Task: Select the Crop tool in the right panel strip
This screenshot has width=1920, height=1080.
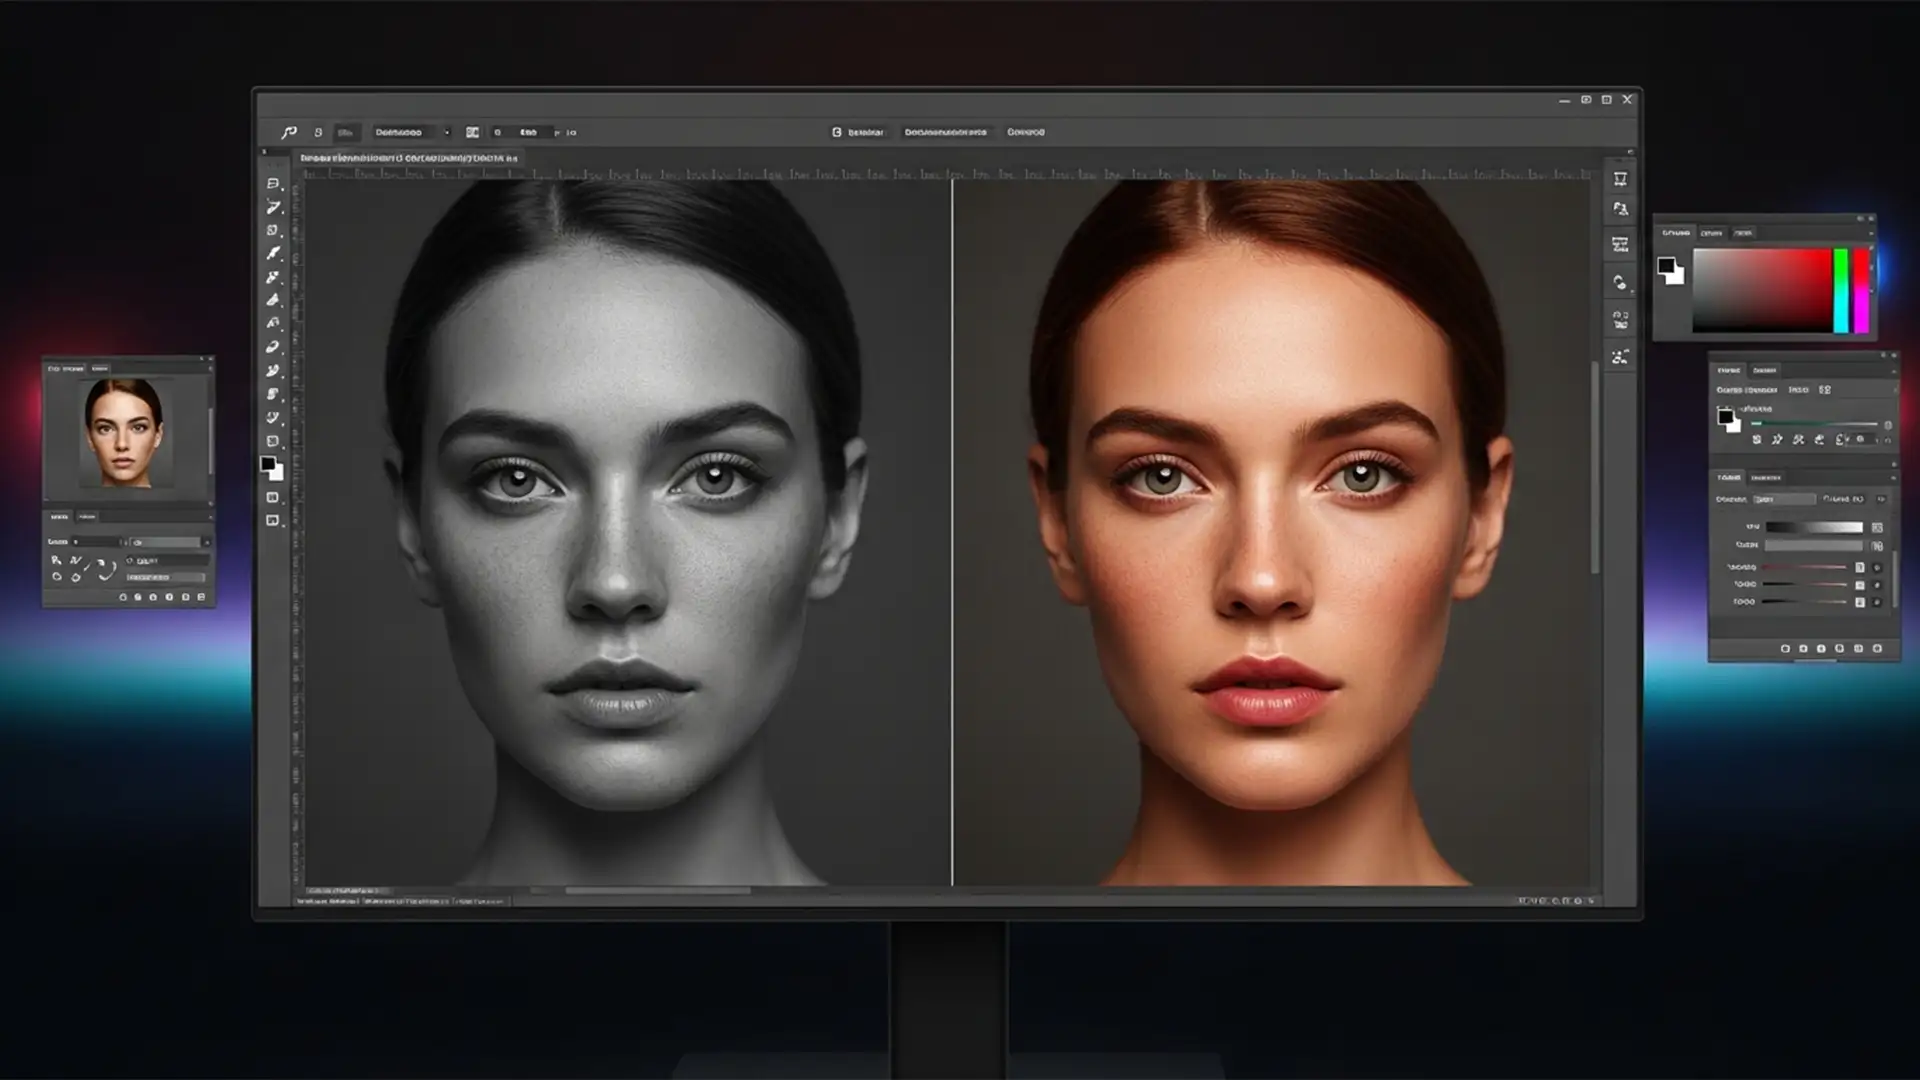Action: point(1620,179)
